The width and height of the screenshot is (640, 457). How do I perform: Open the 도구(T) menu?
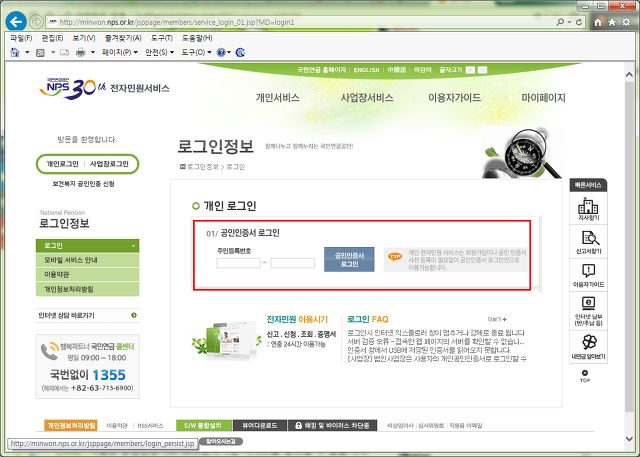pyautogui.click(x=162, y=38)
